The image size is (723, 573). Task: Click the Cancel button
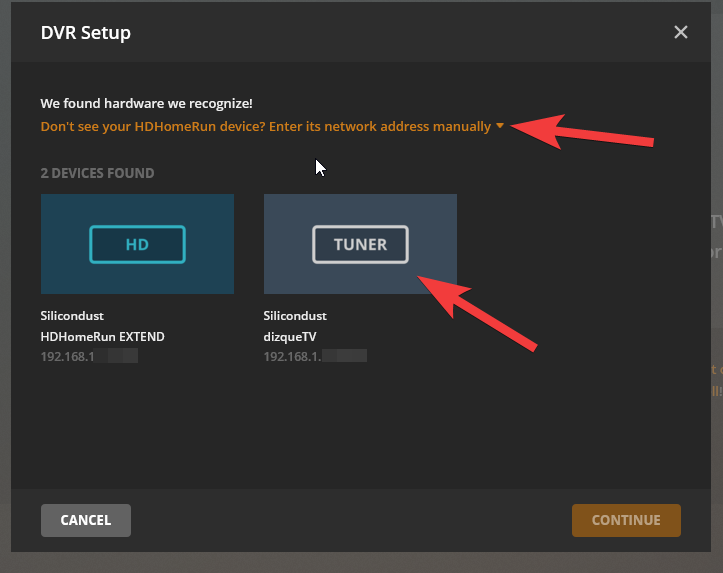[86, 520]
